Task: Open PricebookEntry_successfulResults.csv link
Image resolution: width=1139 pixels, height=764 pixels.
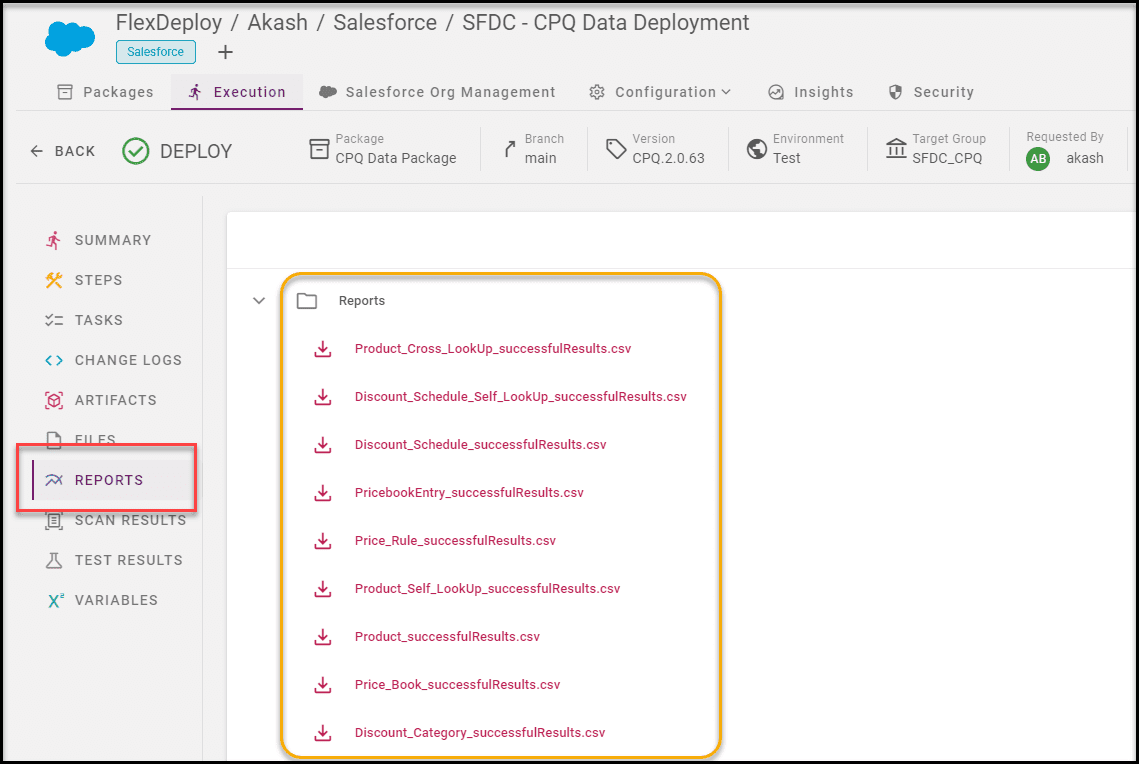Action: point(469,492)
